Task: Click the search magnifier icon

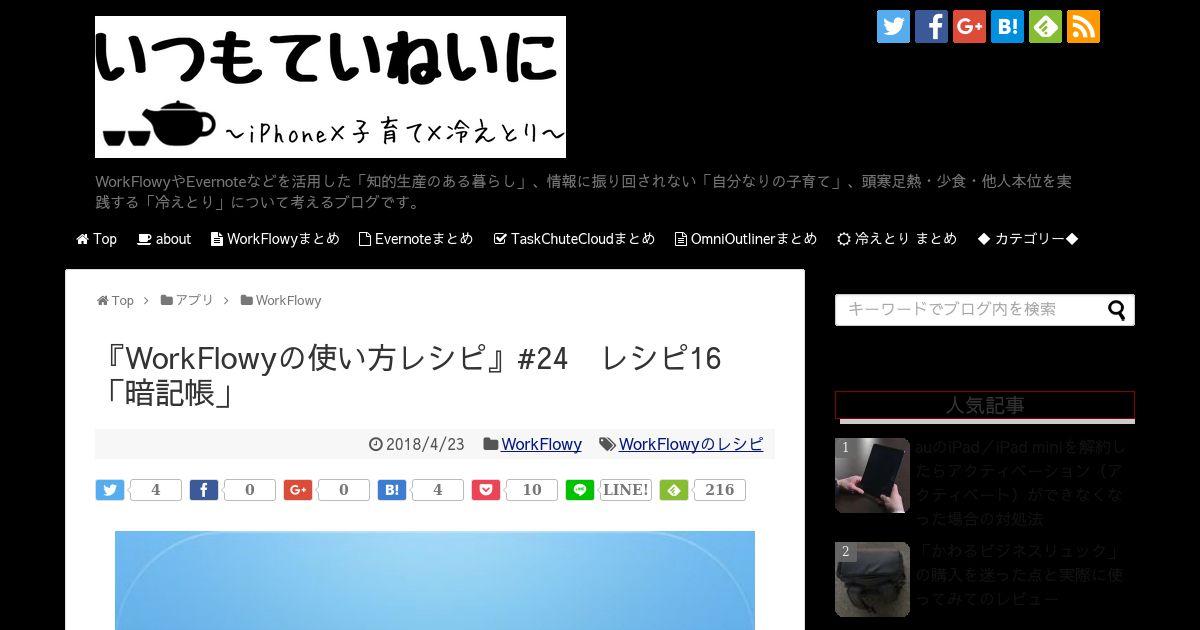Action: click(1116, 310)
